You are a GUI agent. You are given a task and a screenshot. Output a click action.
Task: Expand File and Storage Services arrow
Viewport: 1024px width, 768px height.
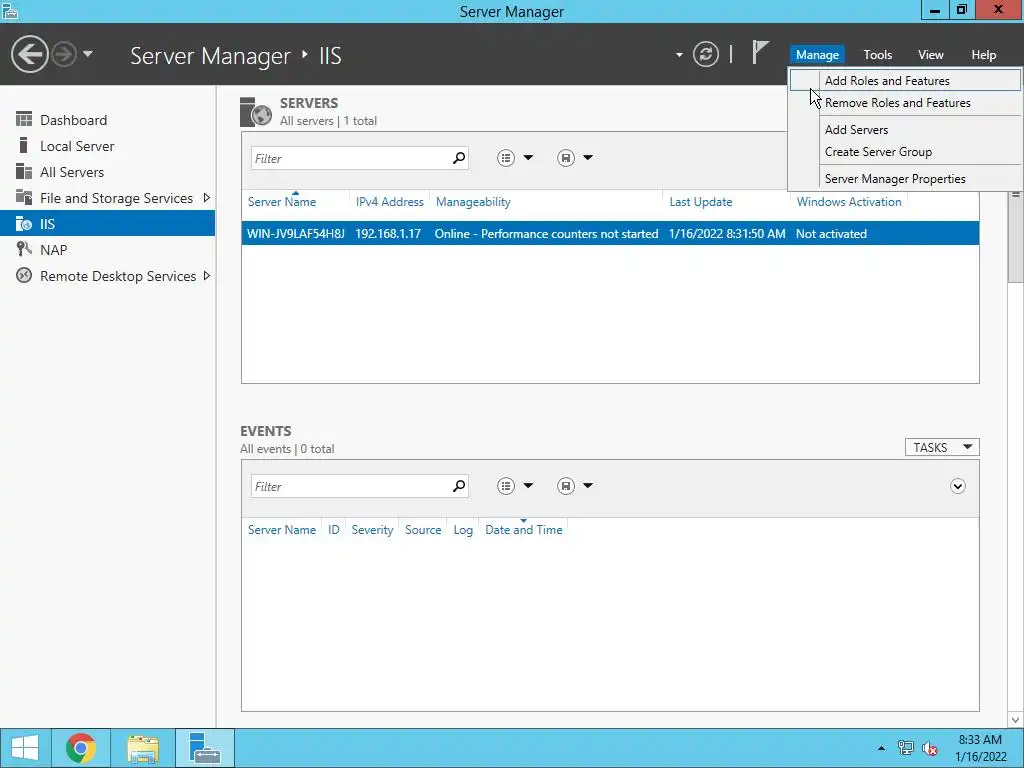[207, 198]
